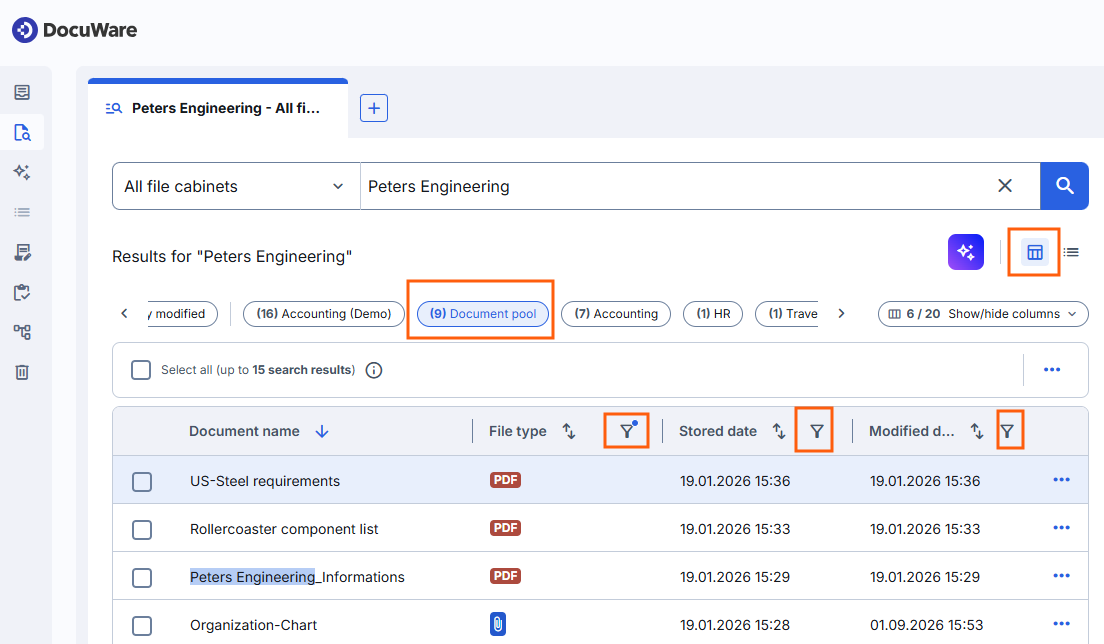Open the forms pencil icon in sidebar
The image size is (1104, 644).
point(22,252)
